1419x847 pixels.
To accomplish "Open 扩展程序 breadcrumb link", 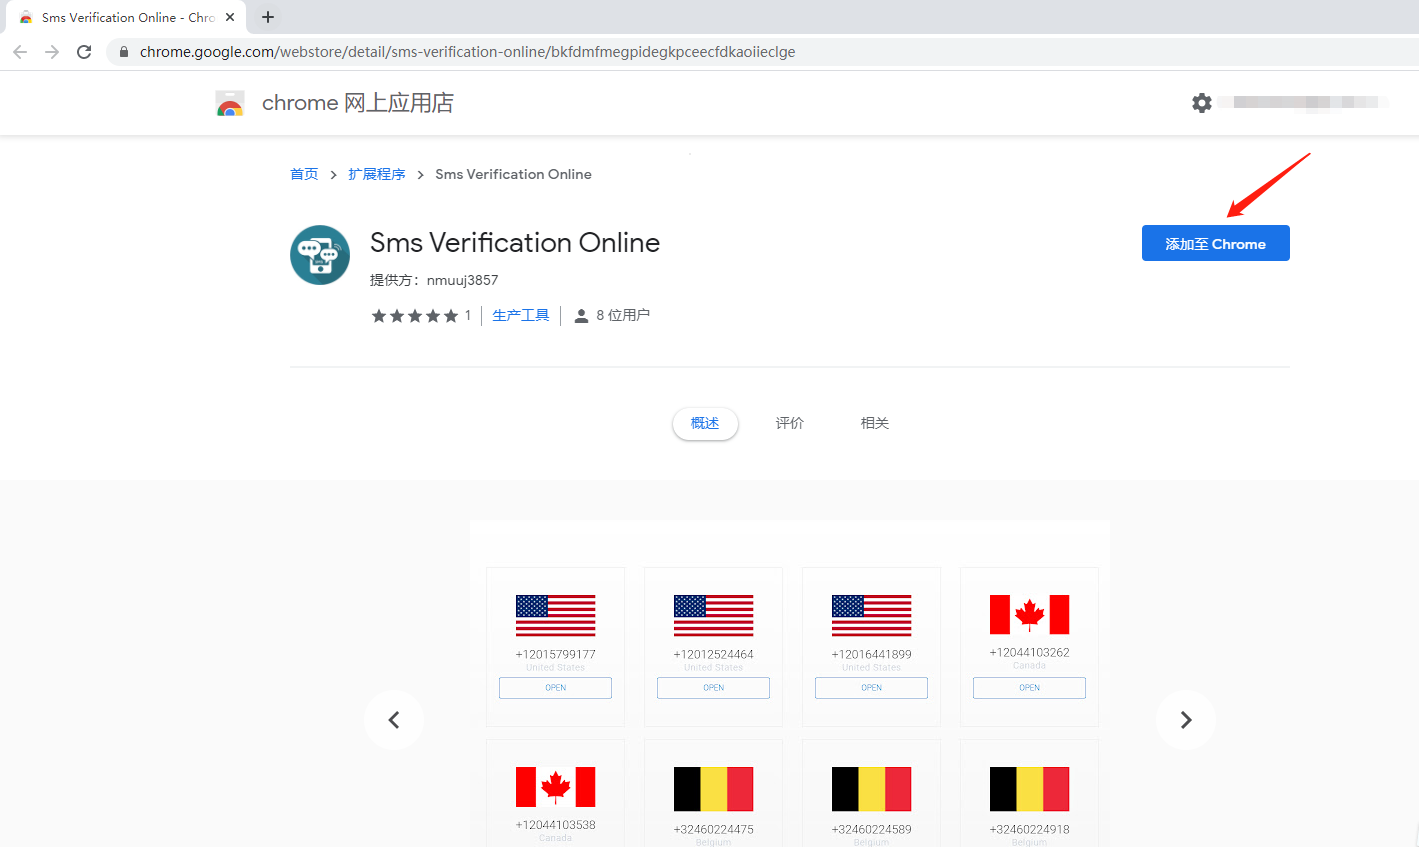I will (x=377, y=174).
